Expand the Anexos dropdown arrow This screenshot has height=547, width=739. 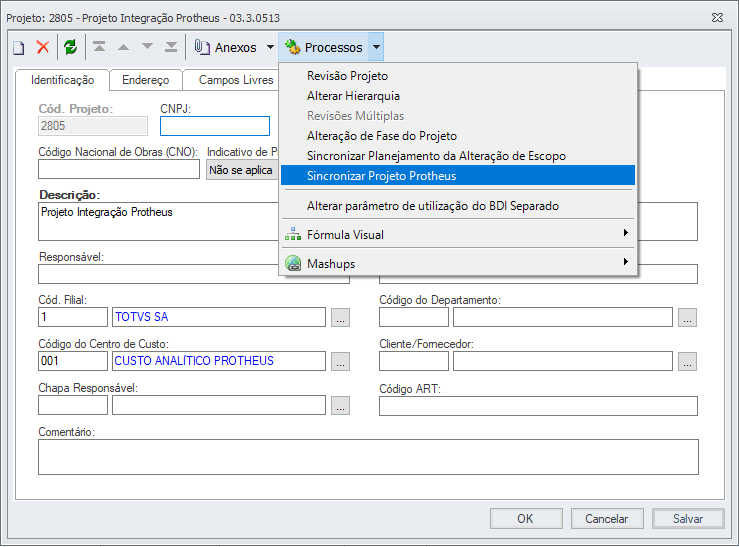271,47
